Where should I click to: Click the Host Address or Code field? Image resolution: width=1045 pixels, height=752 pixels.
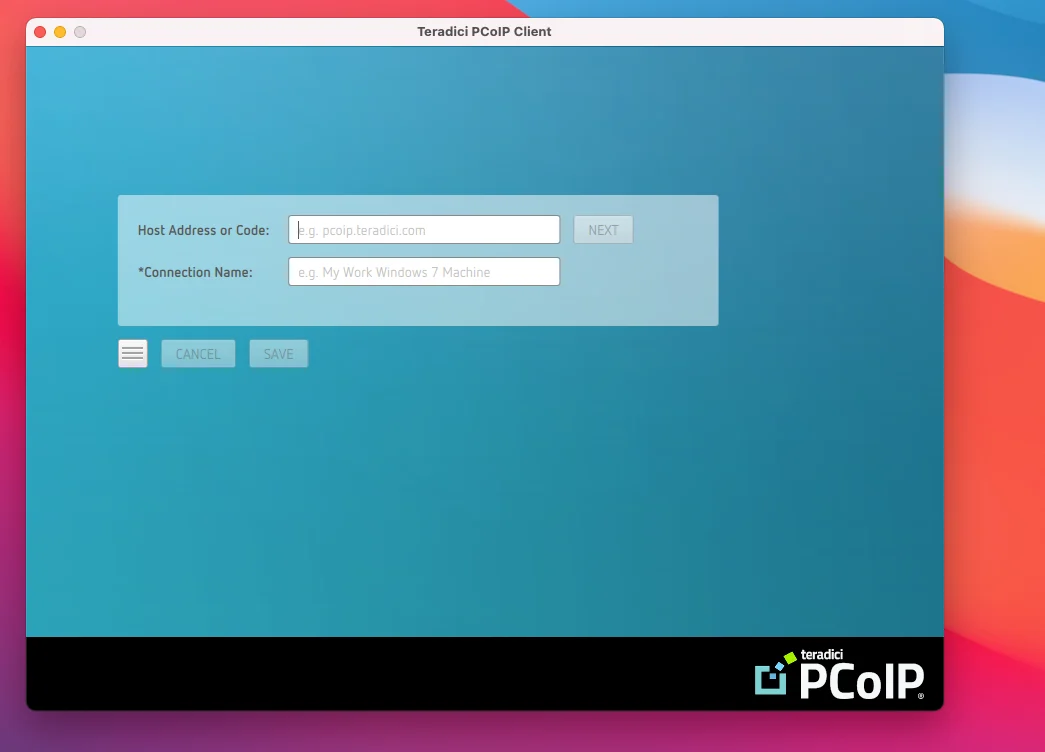424,229
